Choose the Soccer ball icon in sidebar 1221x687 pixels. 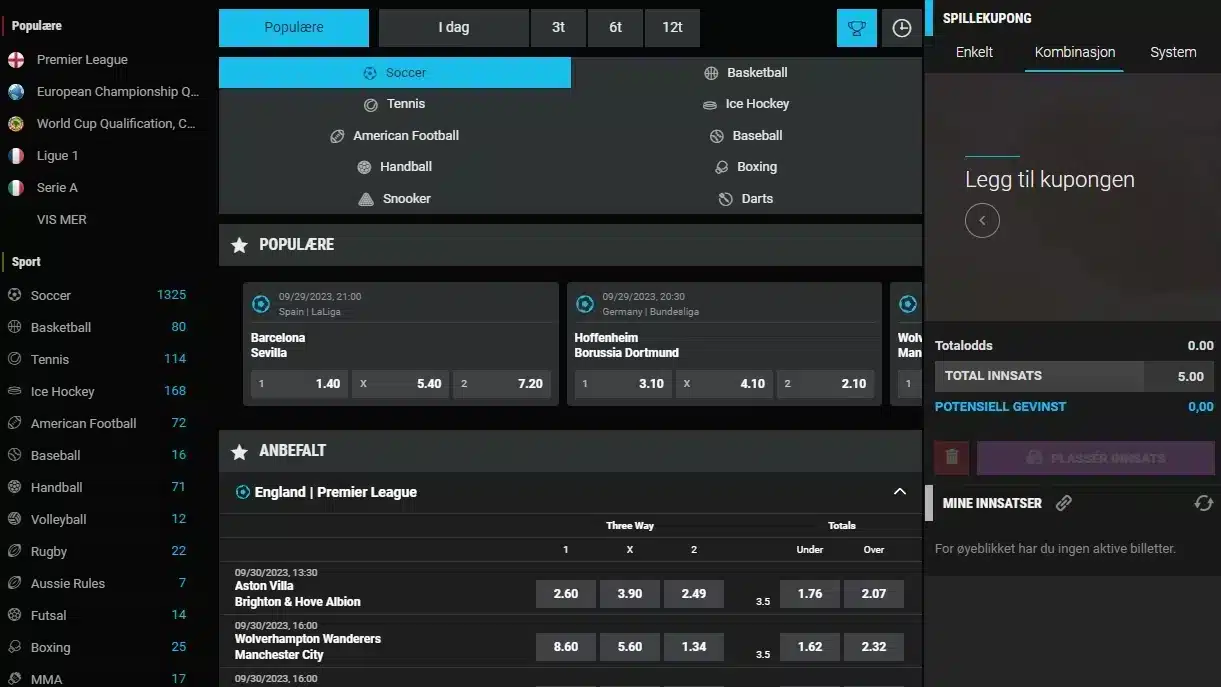[x=14, y=295]
